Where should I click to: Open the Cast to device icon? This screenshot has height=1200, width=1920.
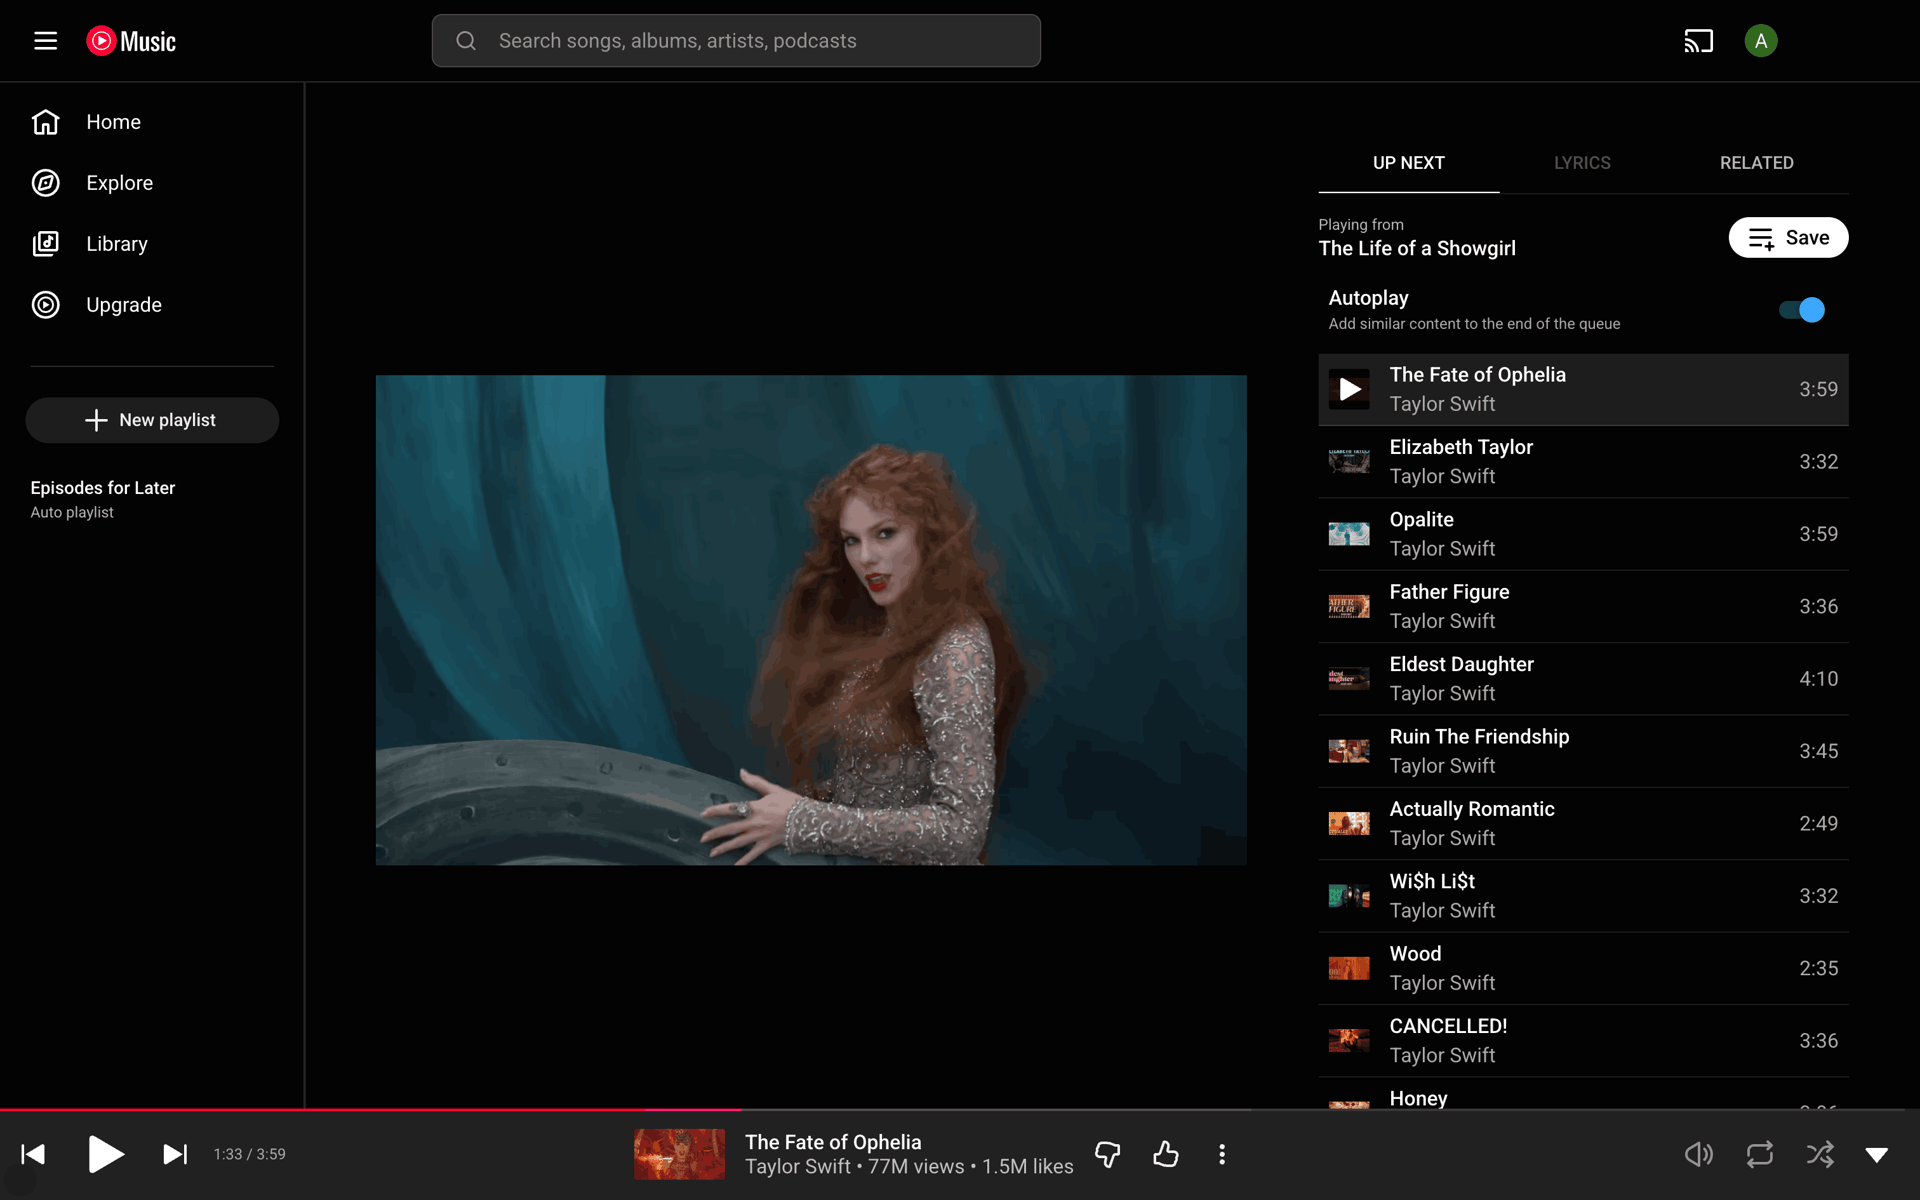click(x=1698, y=41)
